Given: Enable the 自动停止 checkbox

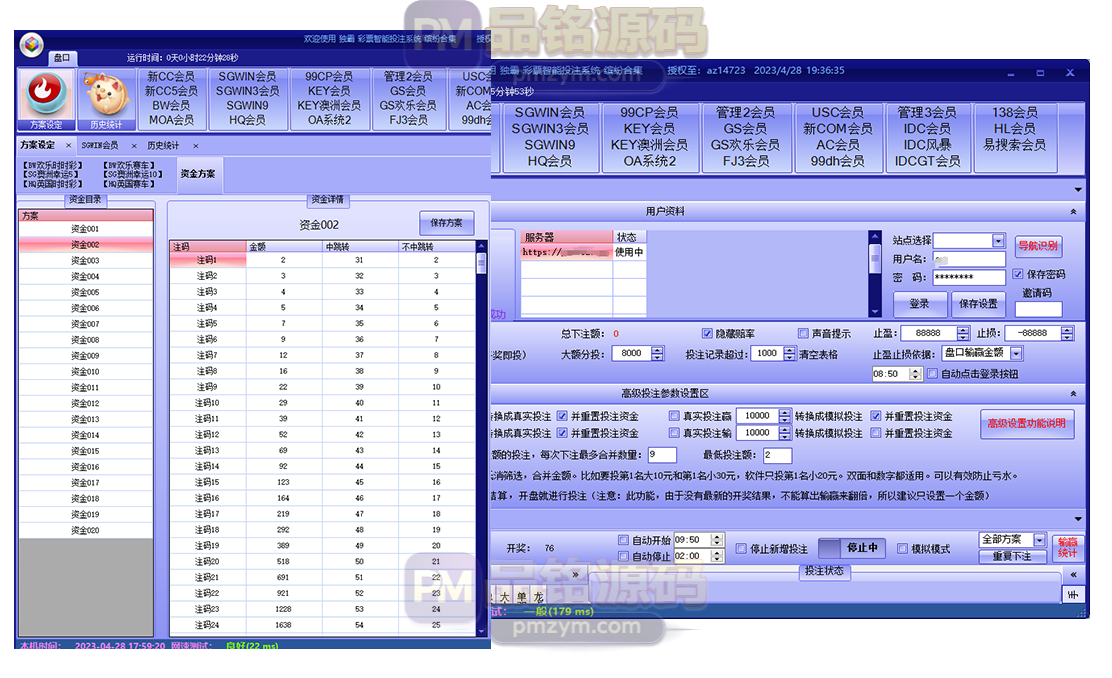Looking at the screenshot, I should 623,556.
